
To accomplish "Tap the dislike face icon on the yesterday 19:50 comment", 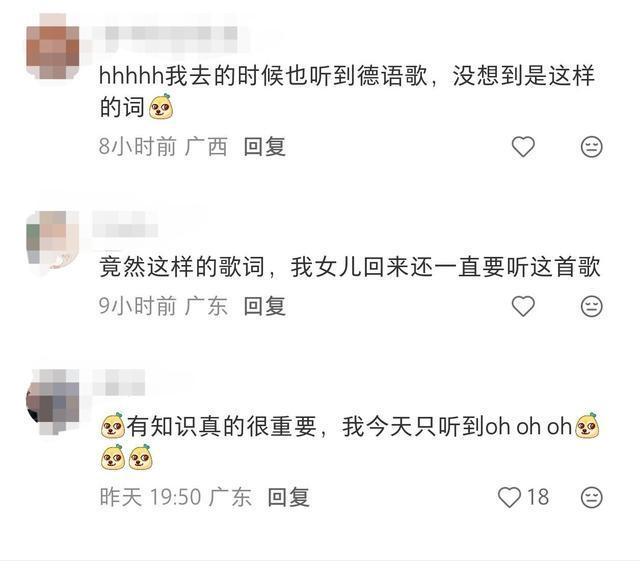I will pos(591,497).
